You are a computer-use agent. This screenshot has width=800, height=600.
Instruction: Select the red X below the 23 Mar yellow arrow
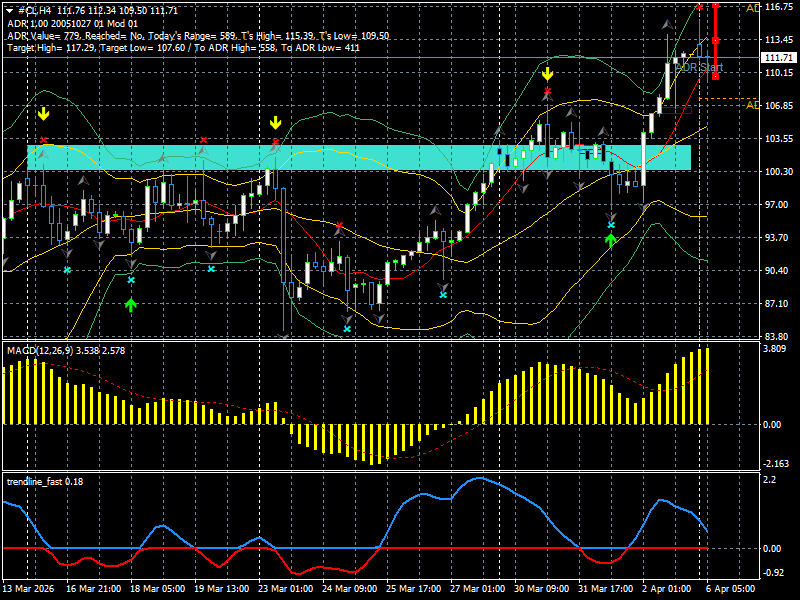click(276, 142)
